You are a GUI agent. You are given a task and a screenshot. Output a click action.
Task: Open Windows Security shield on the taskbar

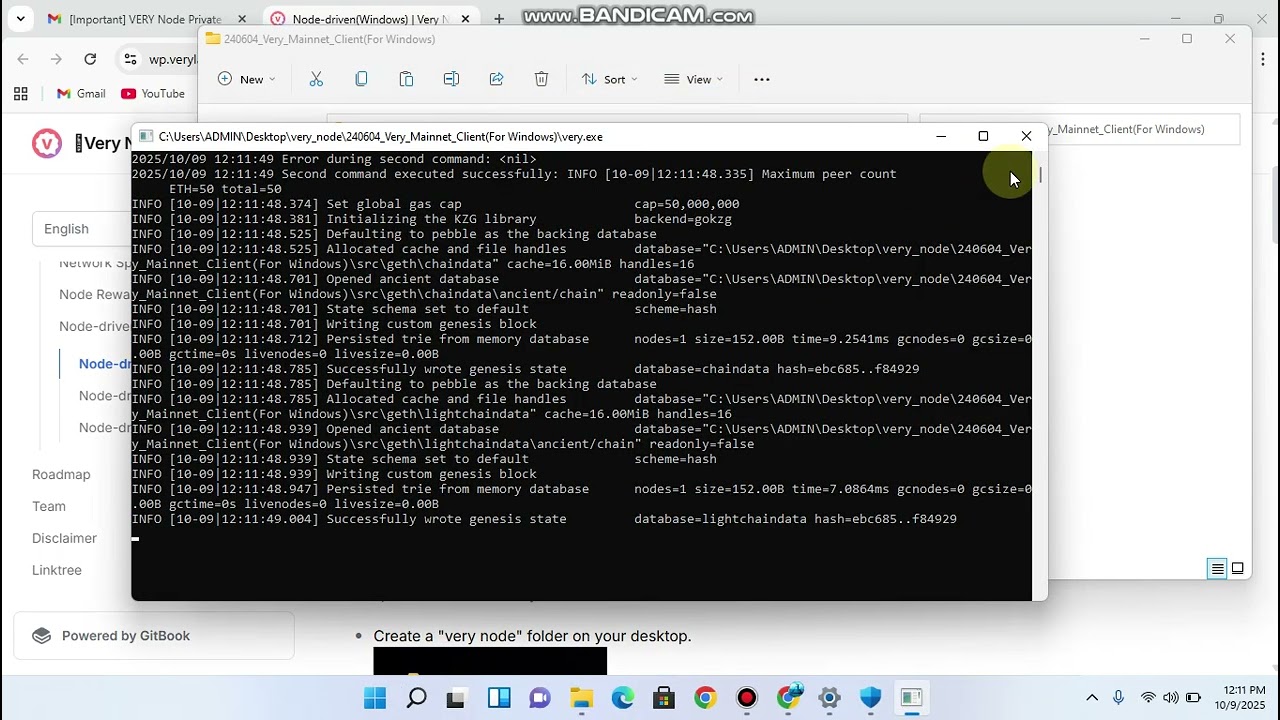tap(870, 698)
